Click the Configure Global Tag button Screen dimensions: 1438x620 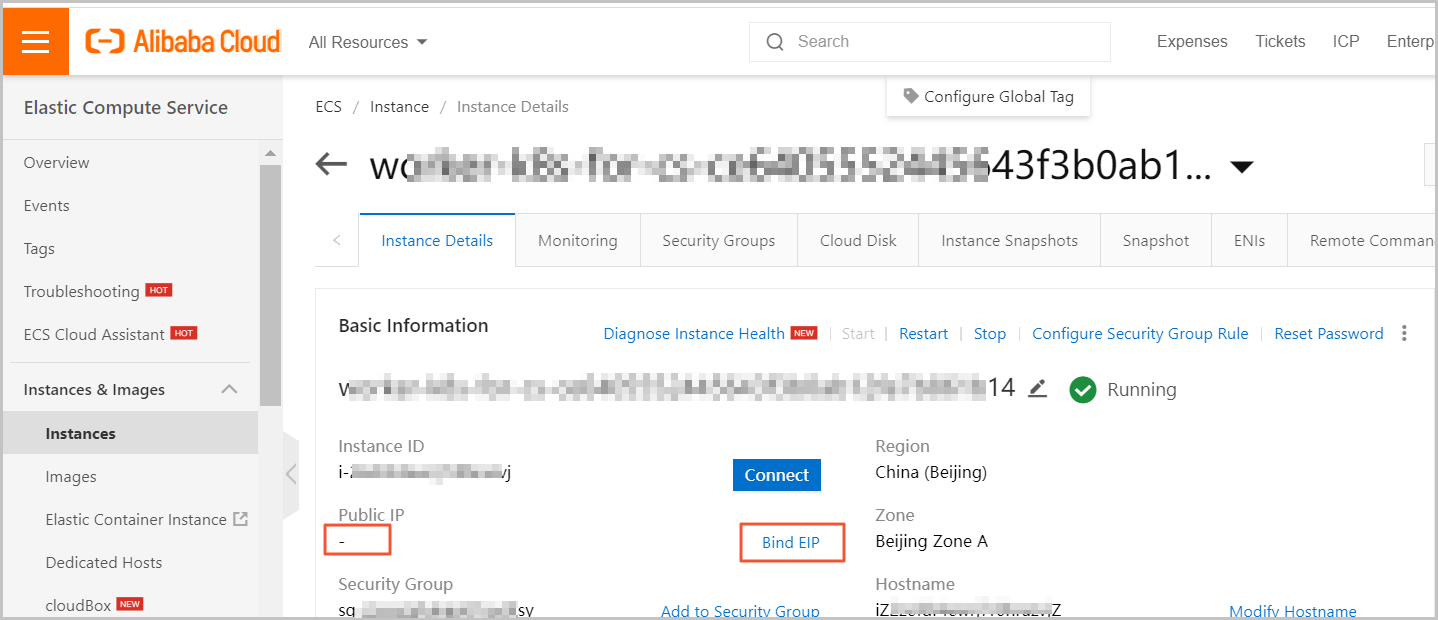coord(988,97)
